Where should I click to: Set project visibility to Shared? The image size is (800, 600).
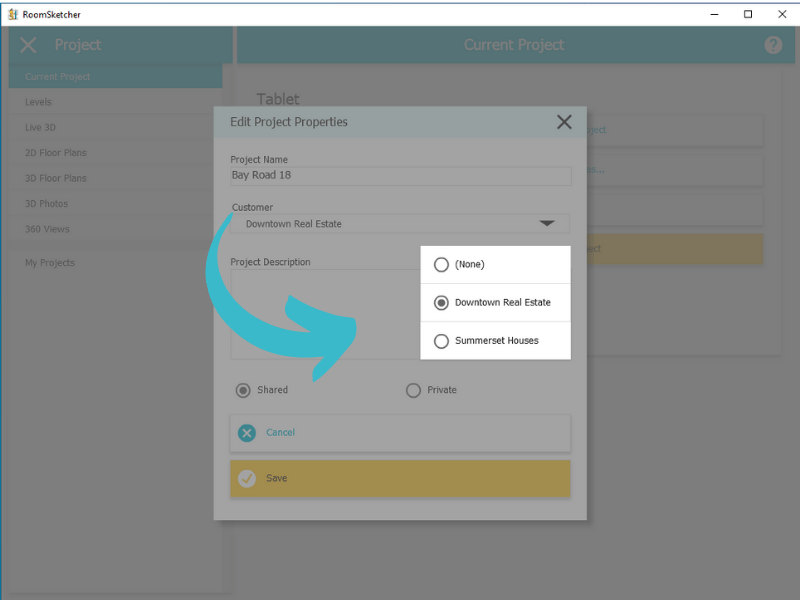click(243, 390)
